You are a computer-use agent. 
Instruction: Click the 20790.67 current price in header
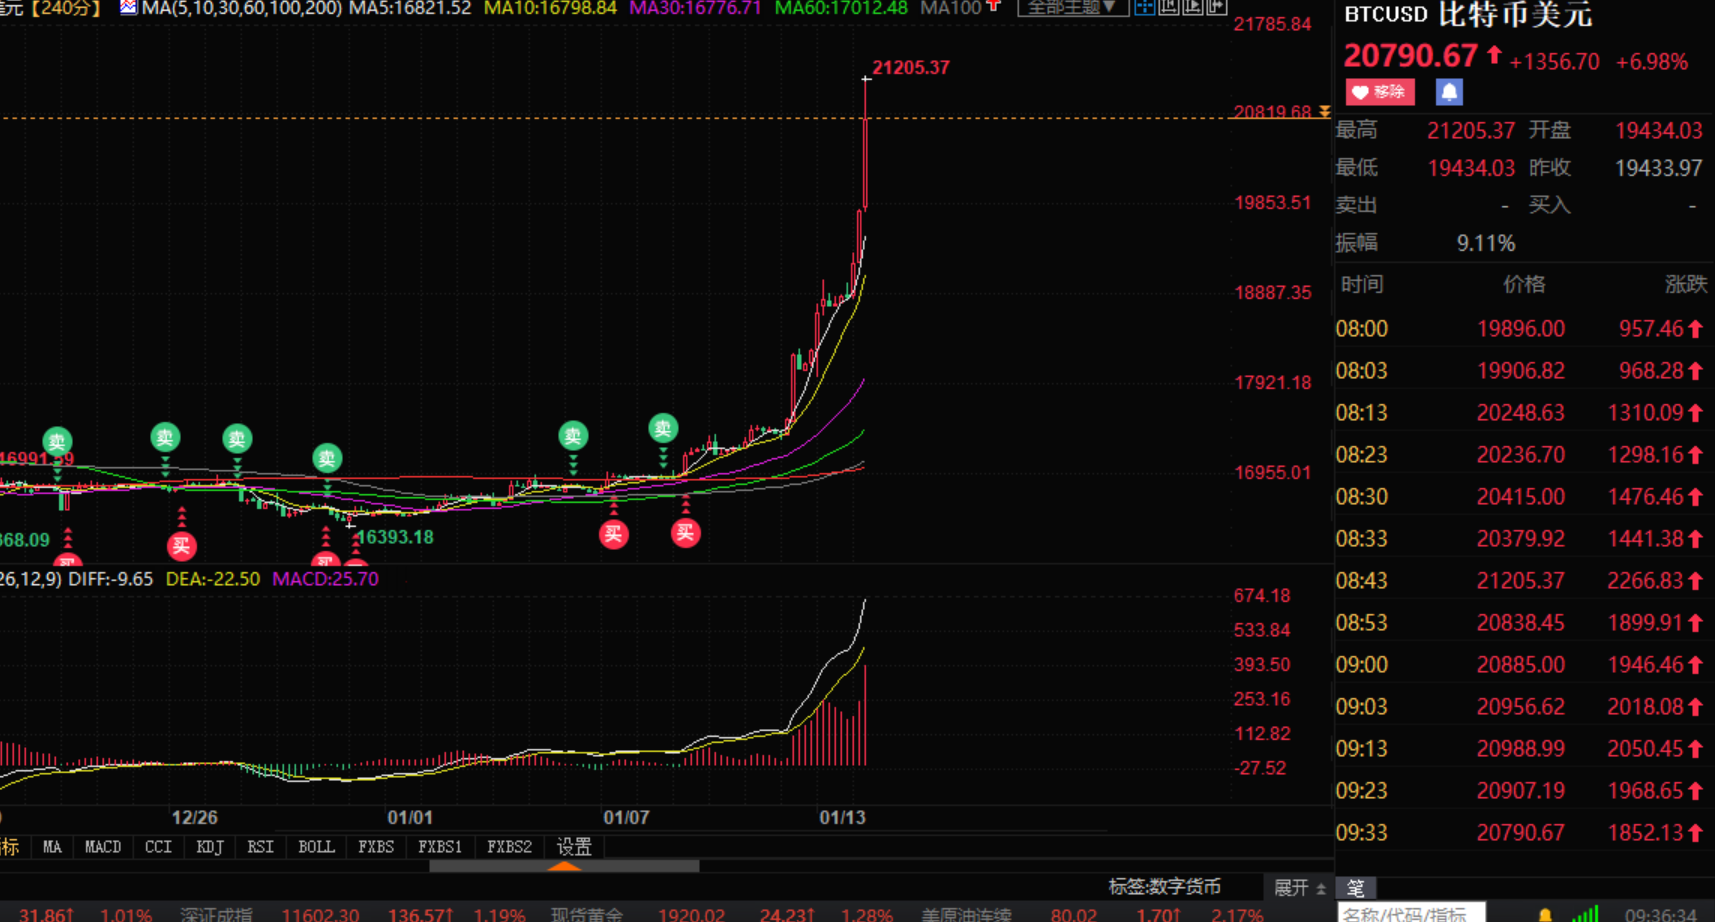1410,56
